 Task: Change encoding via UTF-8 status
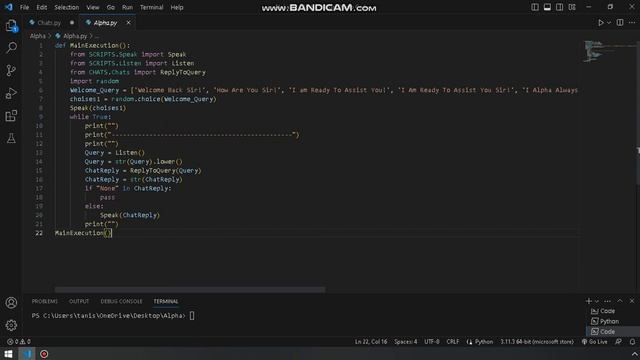pyautogui.click(x=431, y=342)
